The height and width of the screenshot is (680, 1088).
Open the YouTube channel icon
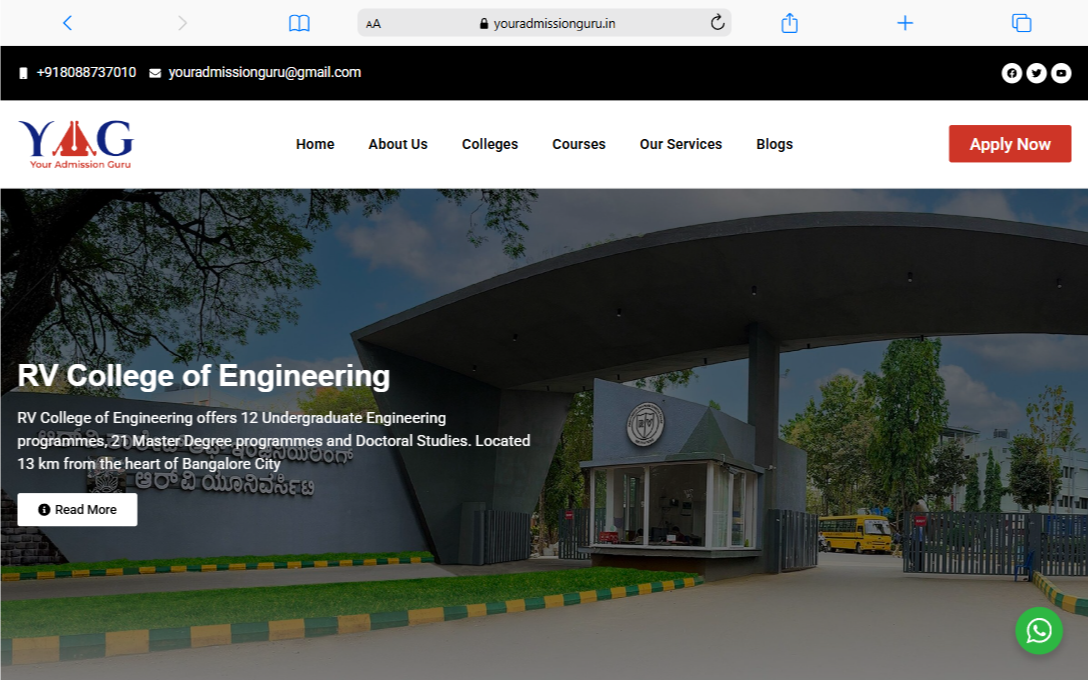coord(1061,72)
